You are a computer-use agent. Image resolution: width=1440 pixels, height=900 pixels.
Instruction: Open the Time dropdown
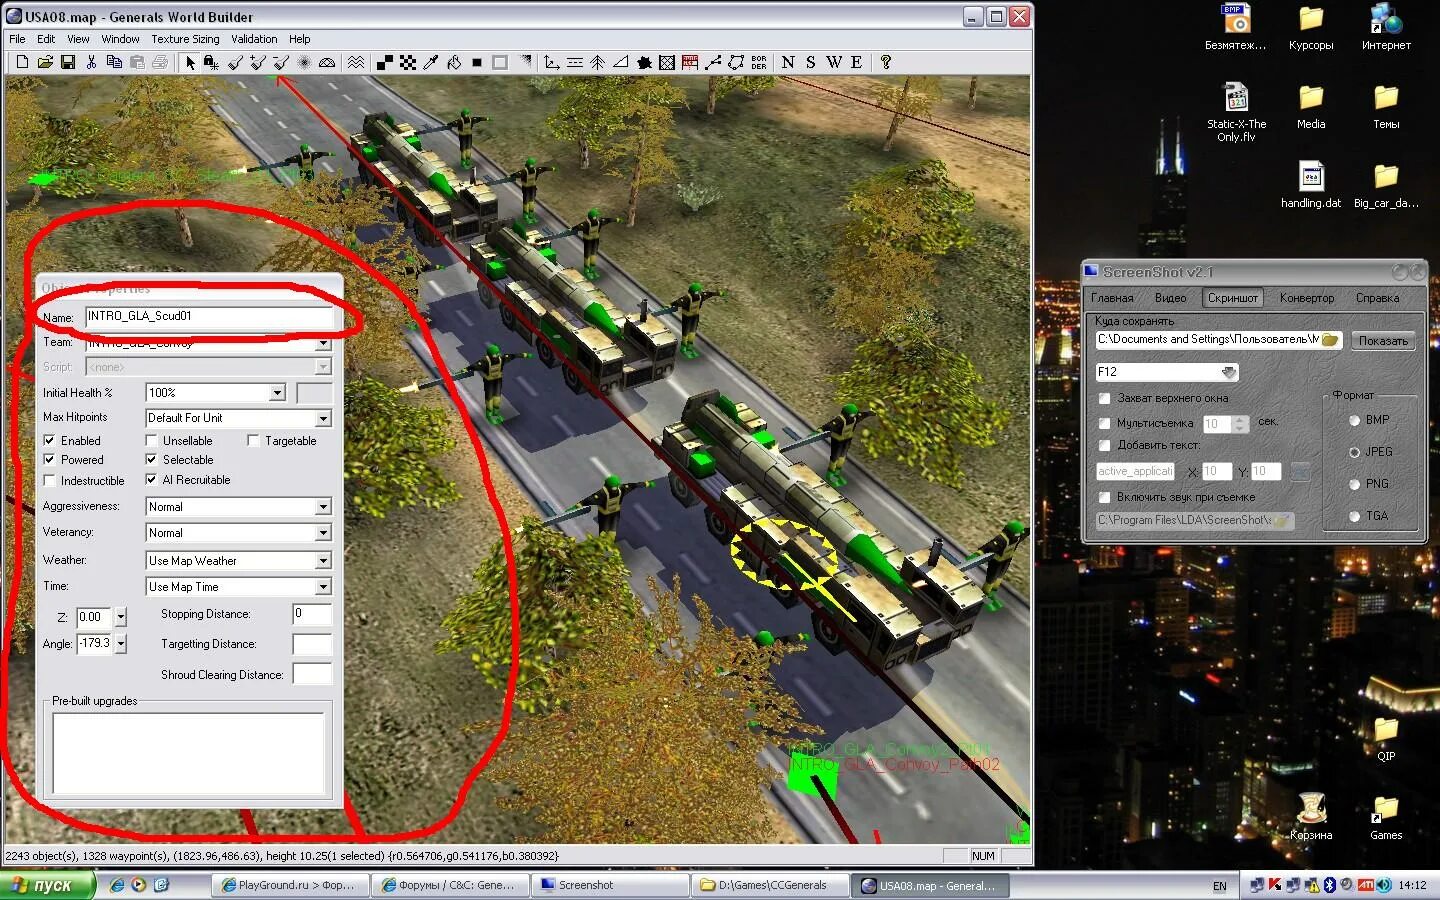[323, 587]
